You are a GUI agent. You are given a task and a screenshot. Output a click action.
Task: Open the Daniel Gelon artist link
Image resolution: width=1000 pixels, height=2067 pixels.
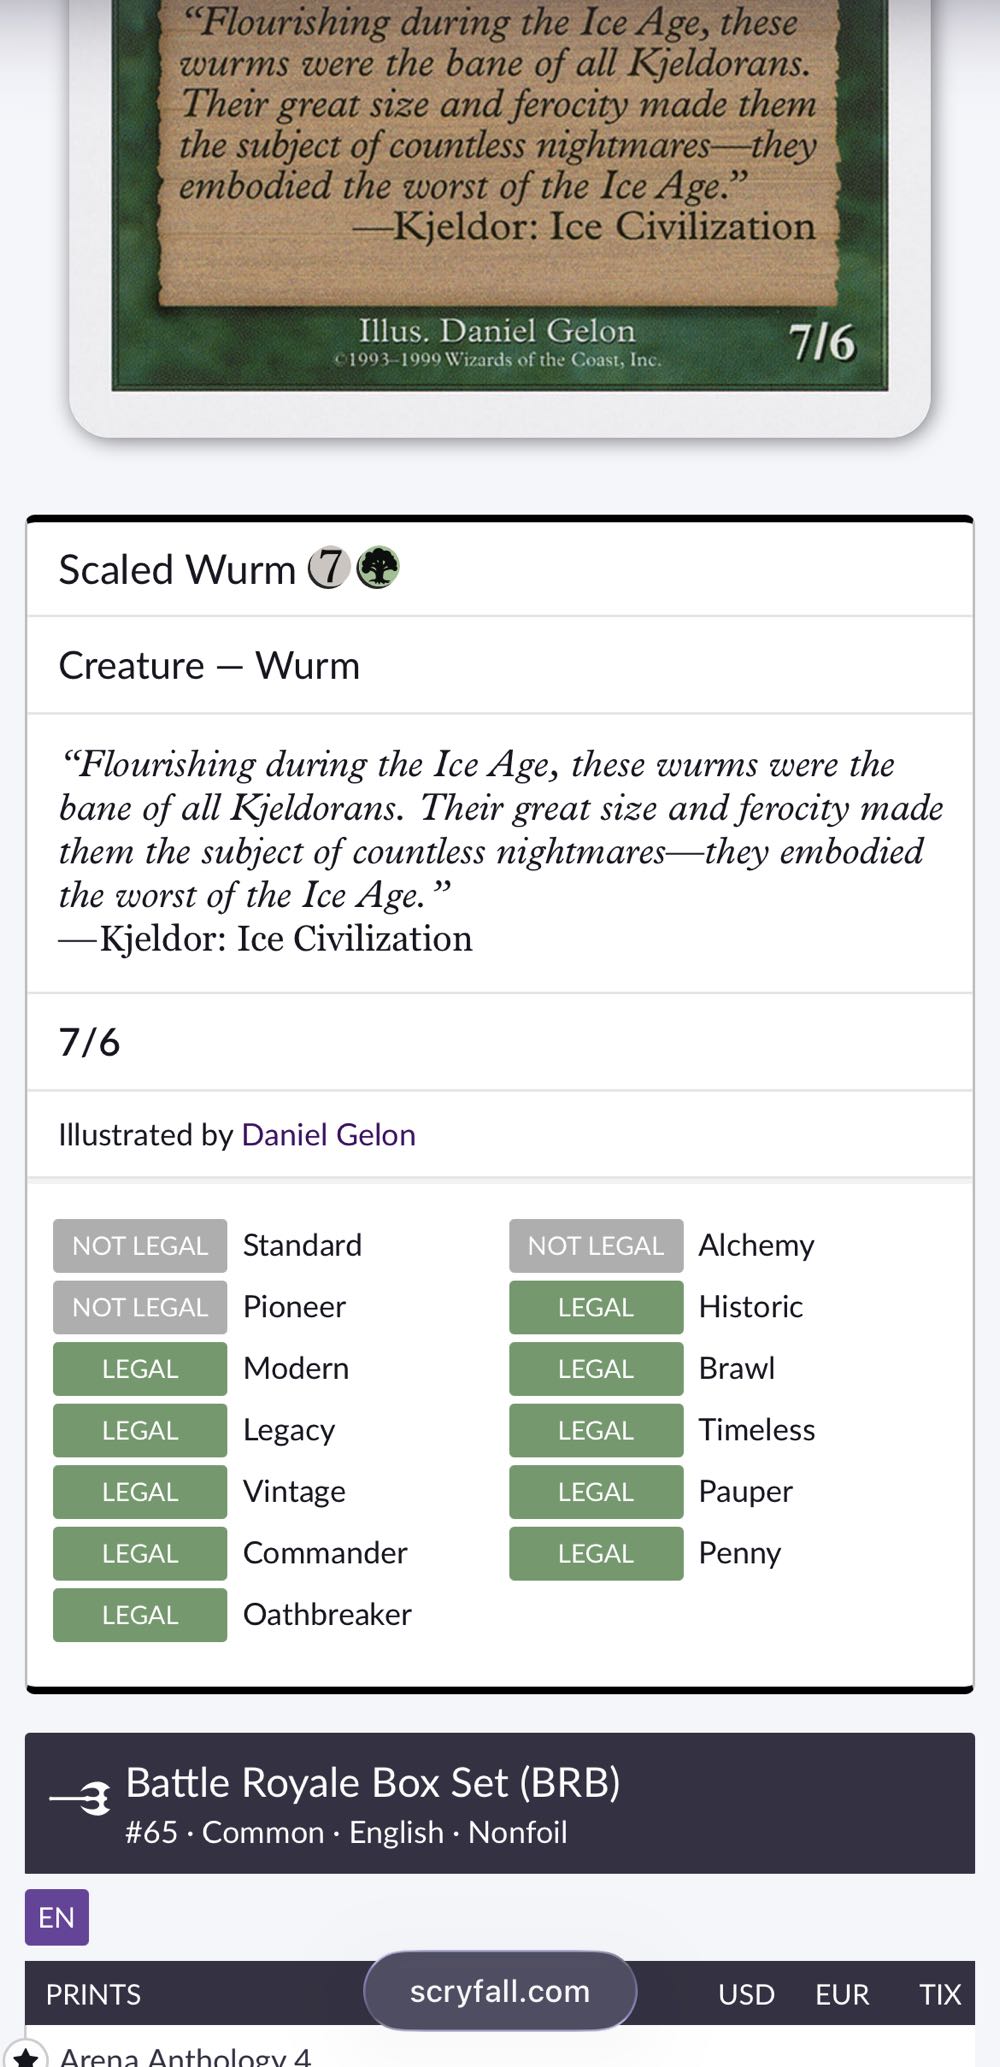pyautogui.click(x=327, y=1135)
